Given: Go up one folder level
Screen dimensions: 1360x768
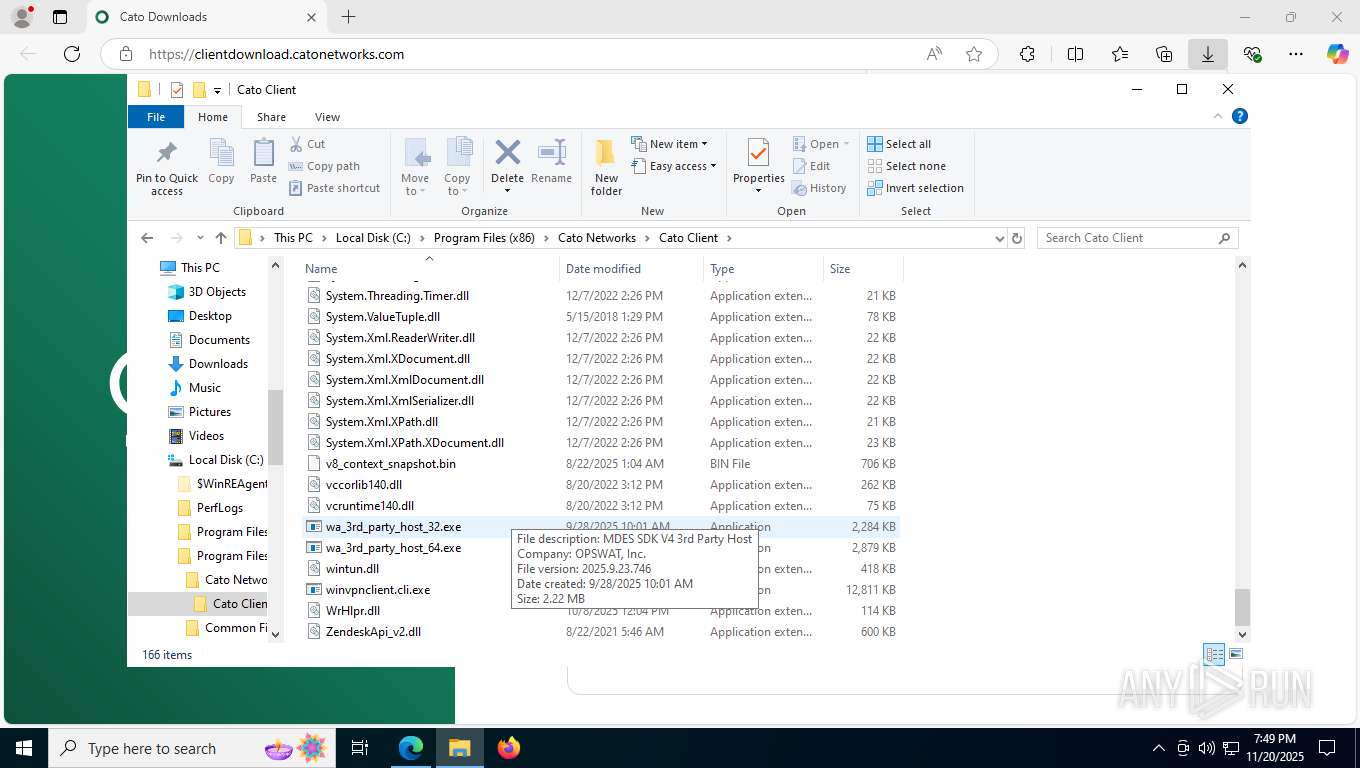Looking at the screenshot, I should 221,238.
